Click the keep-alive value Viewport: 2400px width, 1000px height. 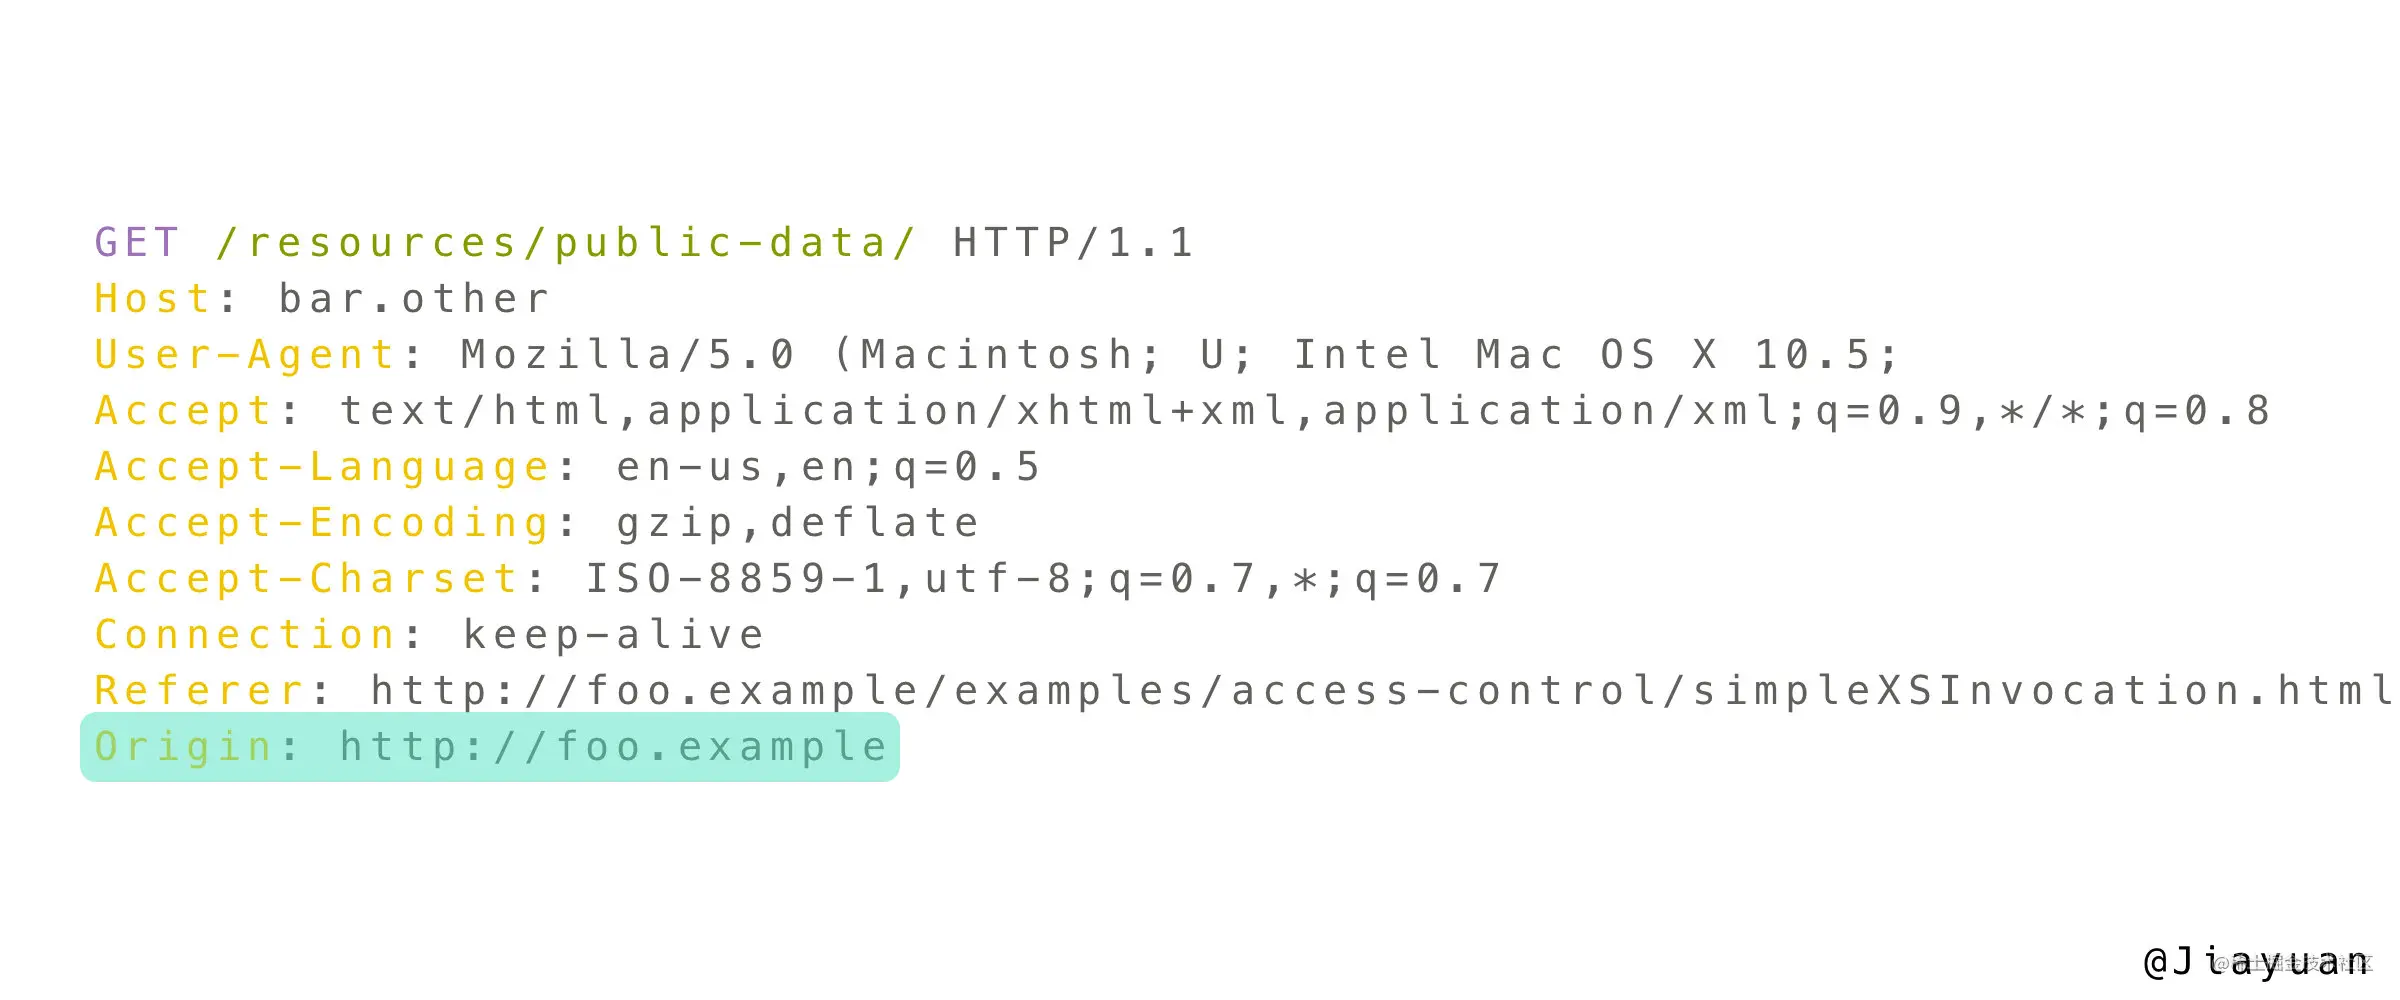[x=613, y=635]
